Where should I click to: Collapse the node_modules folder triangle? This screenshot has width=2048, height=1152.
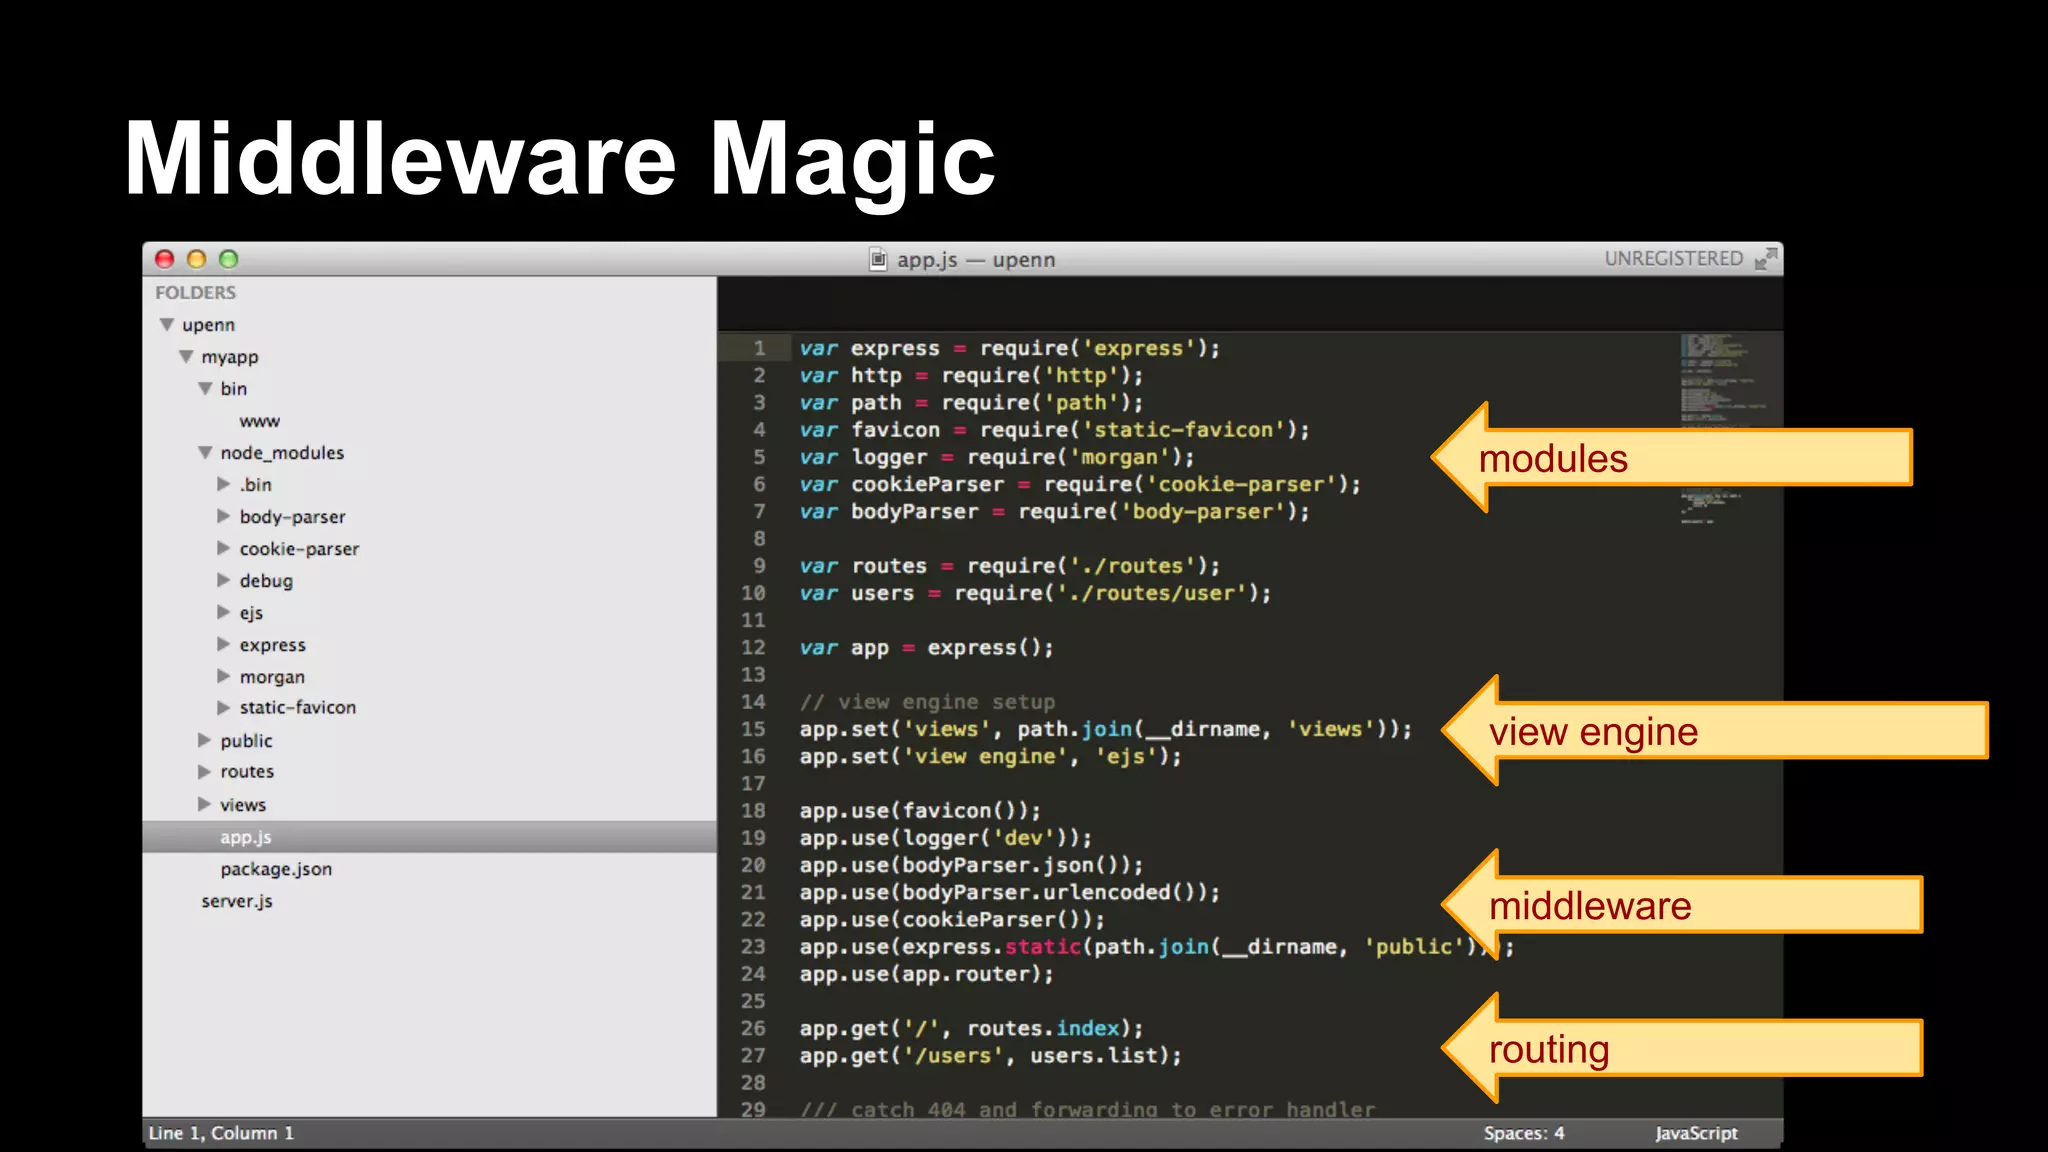205,453
